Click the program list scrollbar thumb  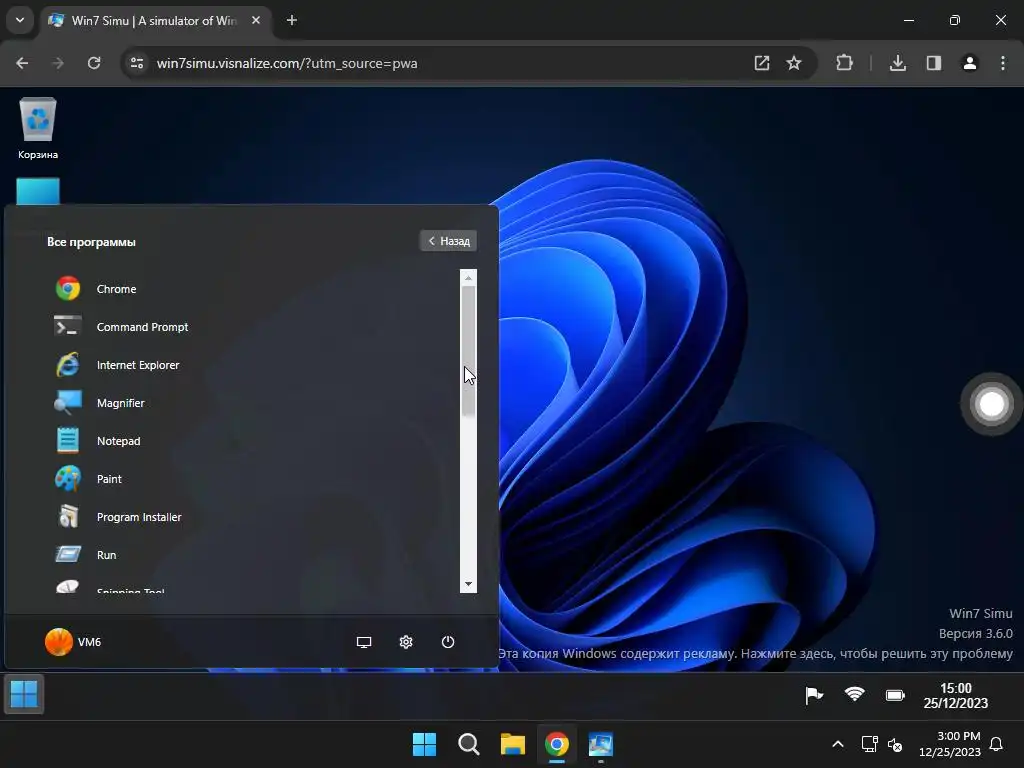pyautogui.click(x=468, y=350)
